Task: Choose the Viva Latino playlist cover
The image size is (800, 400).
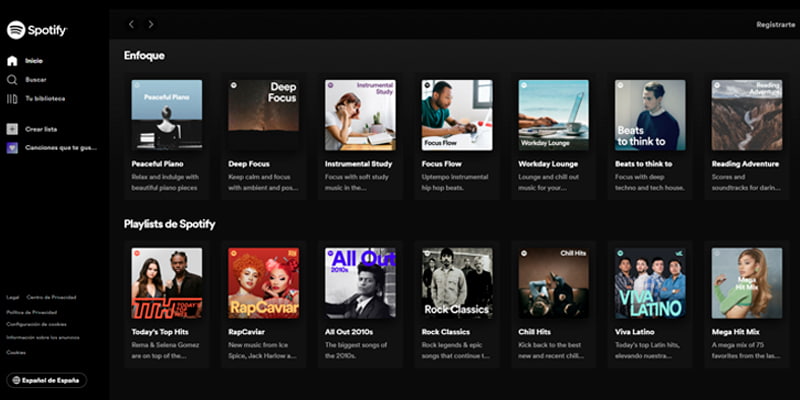Action: coord(650,283)
